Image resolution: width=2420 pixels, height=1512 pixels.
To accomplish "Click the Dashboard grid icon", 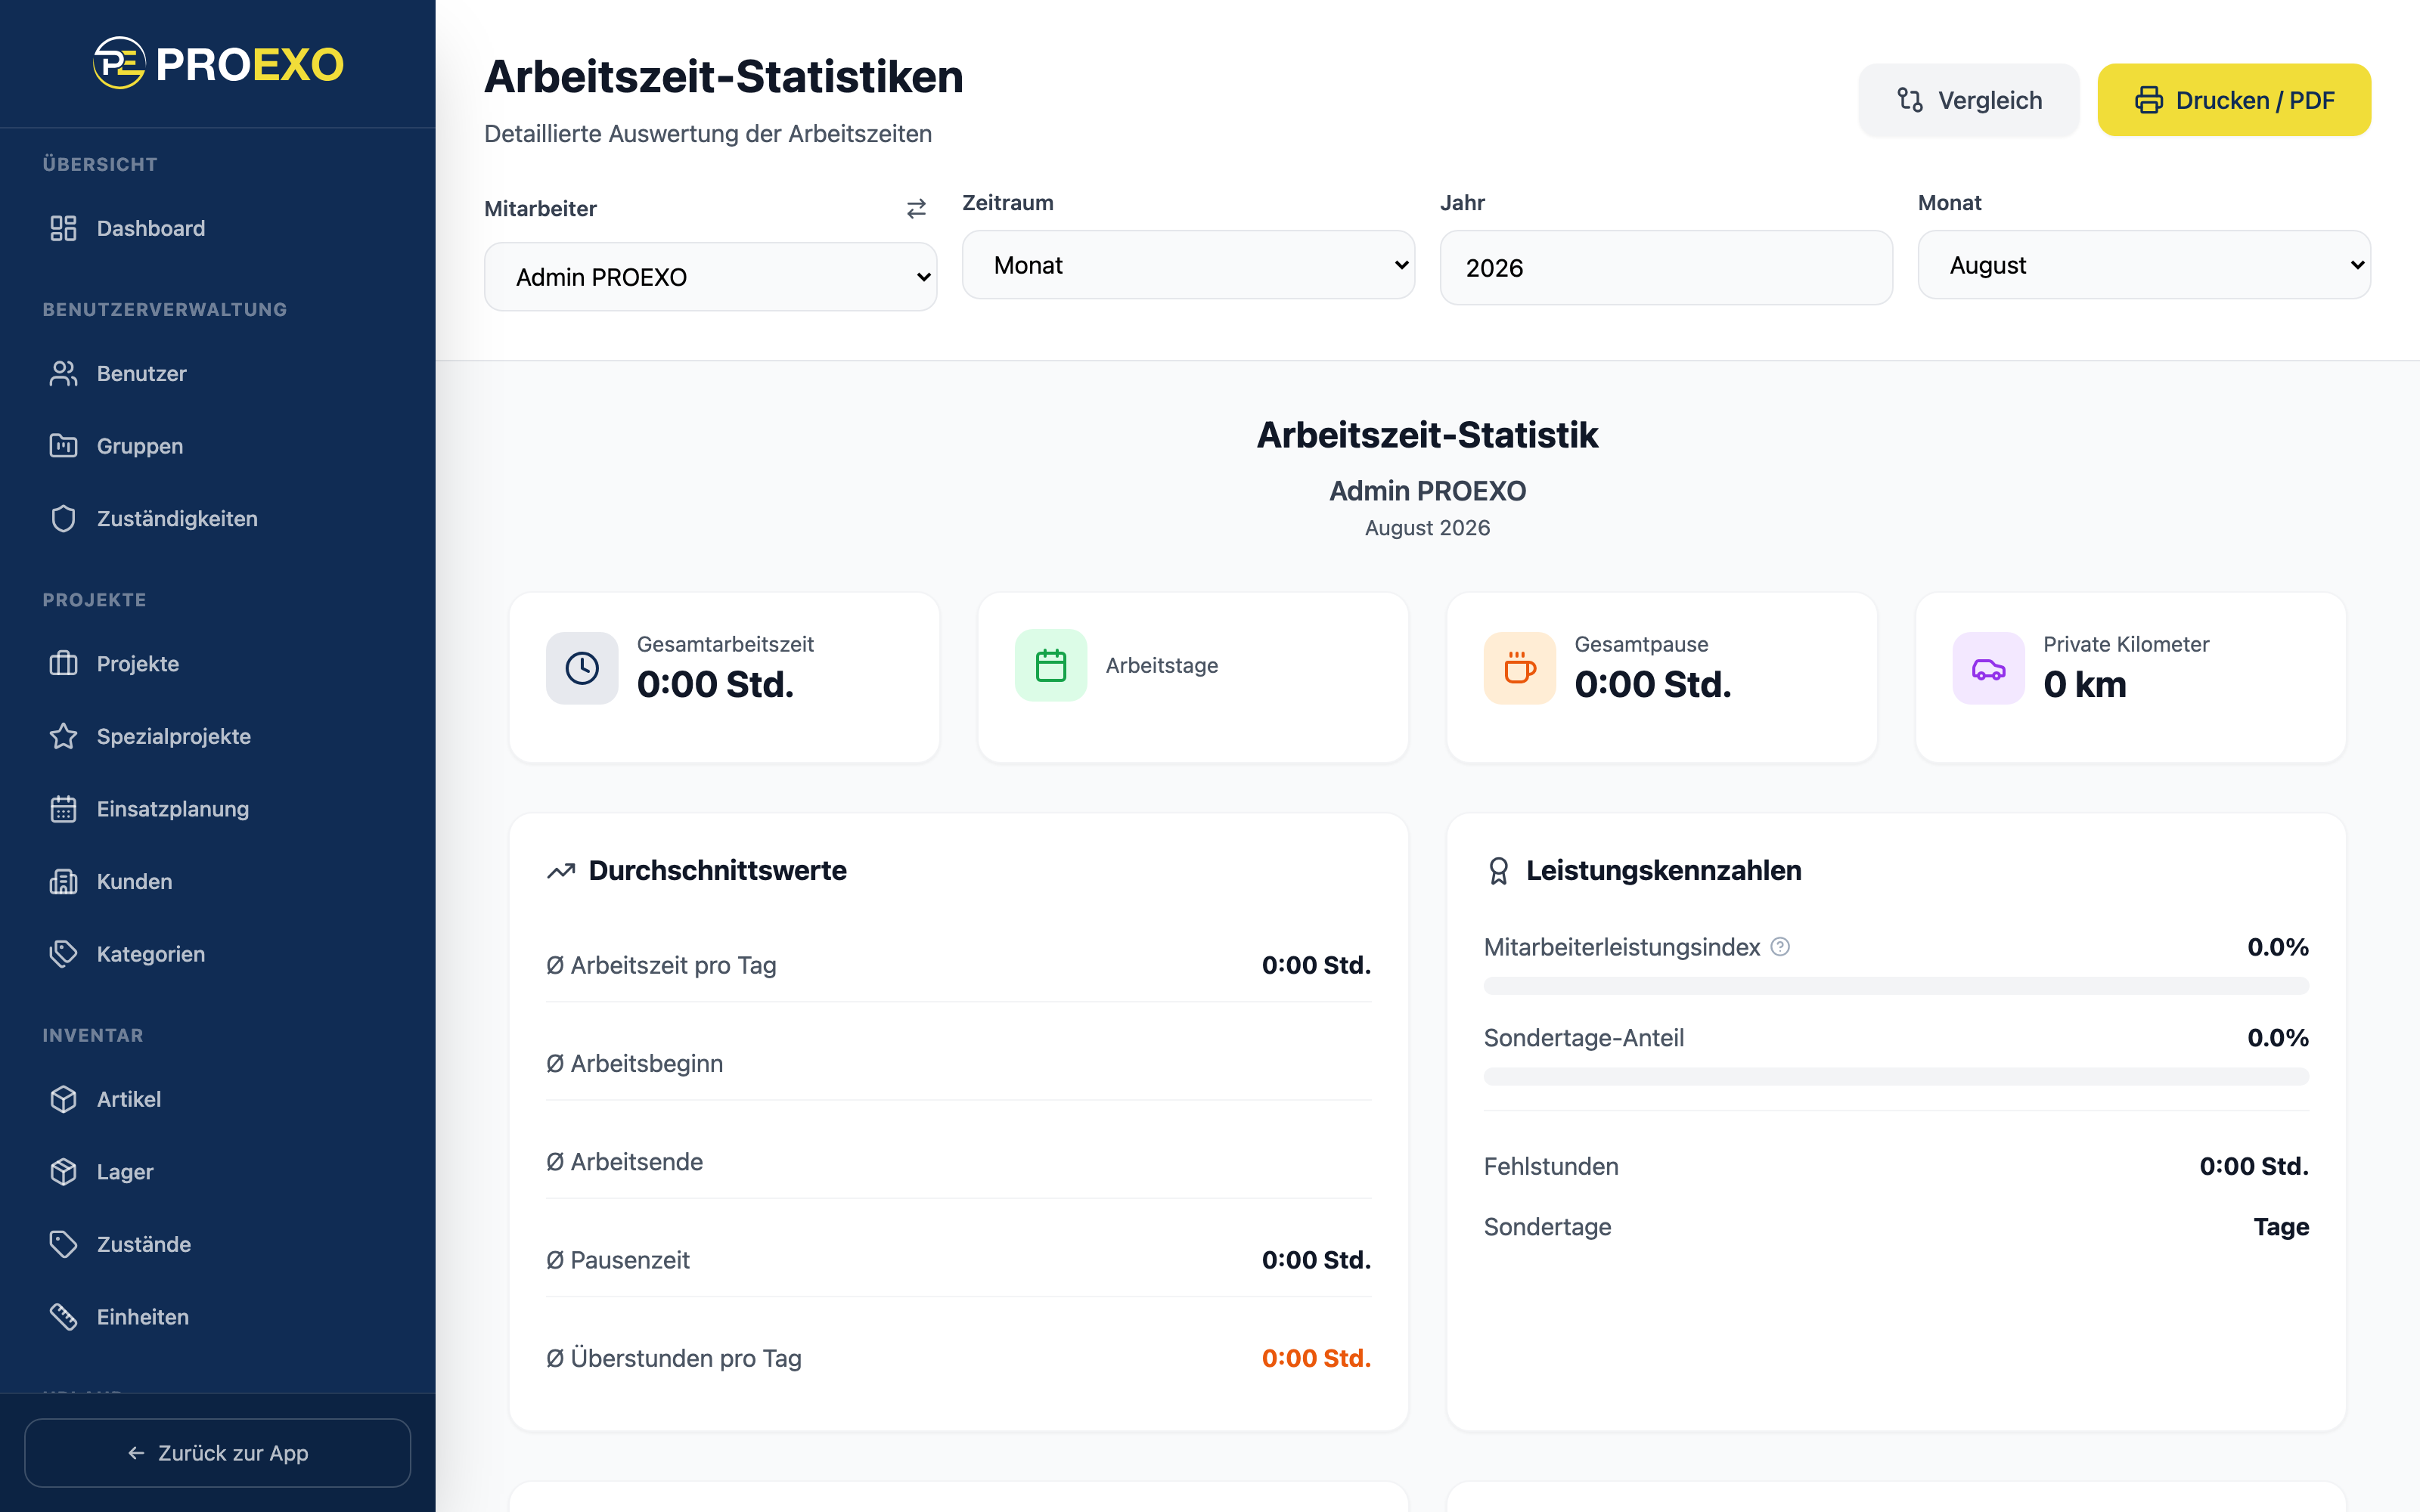I will [63, 228].
